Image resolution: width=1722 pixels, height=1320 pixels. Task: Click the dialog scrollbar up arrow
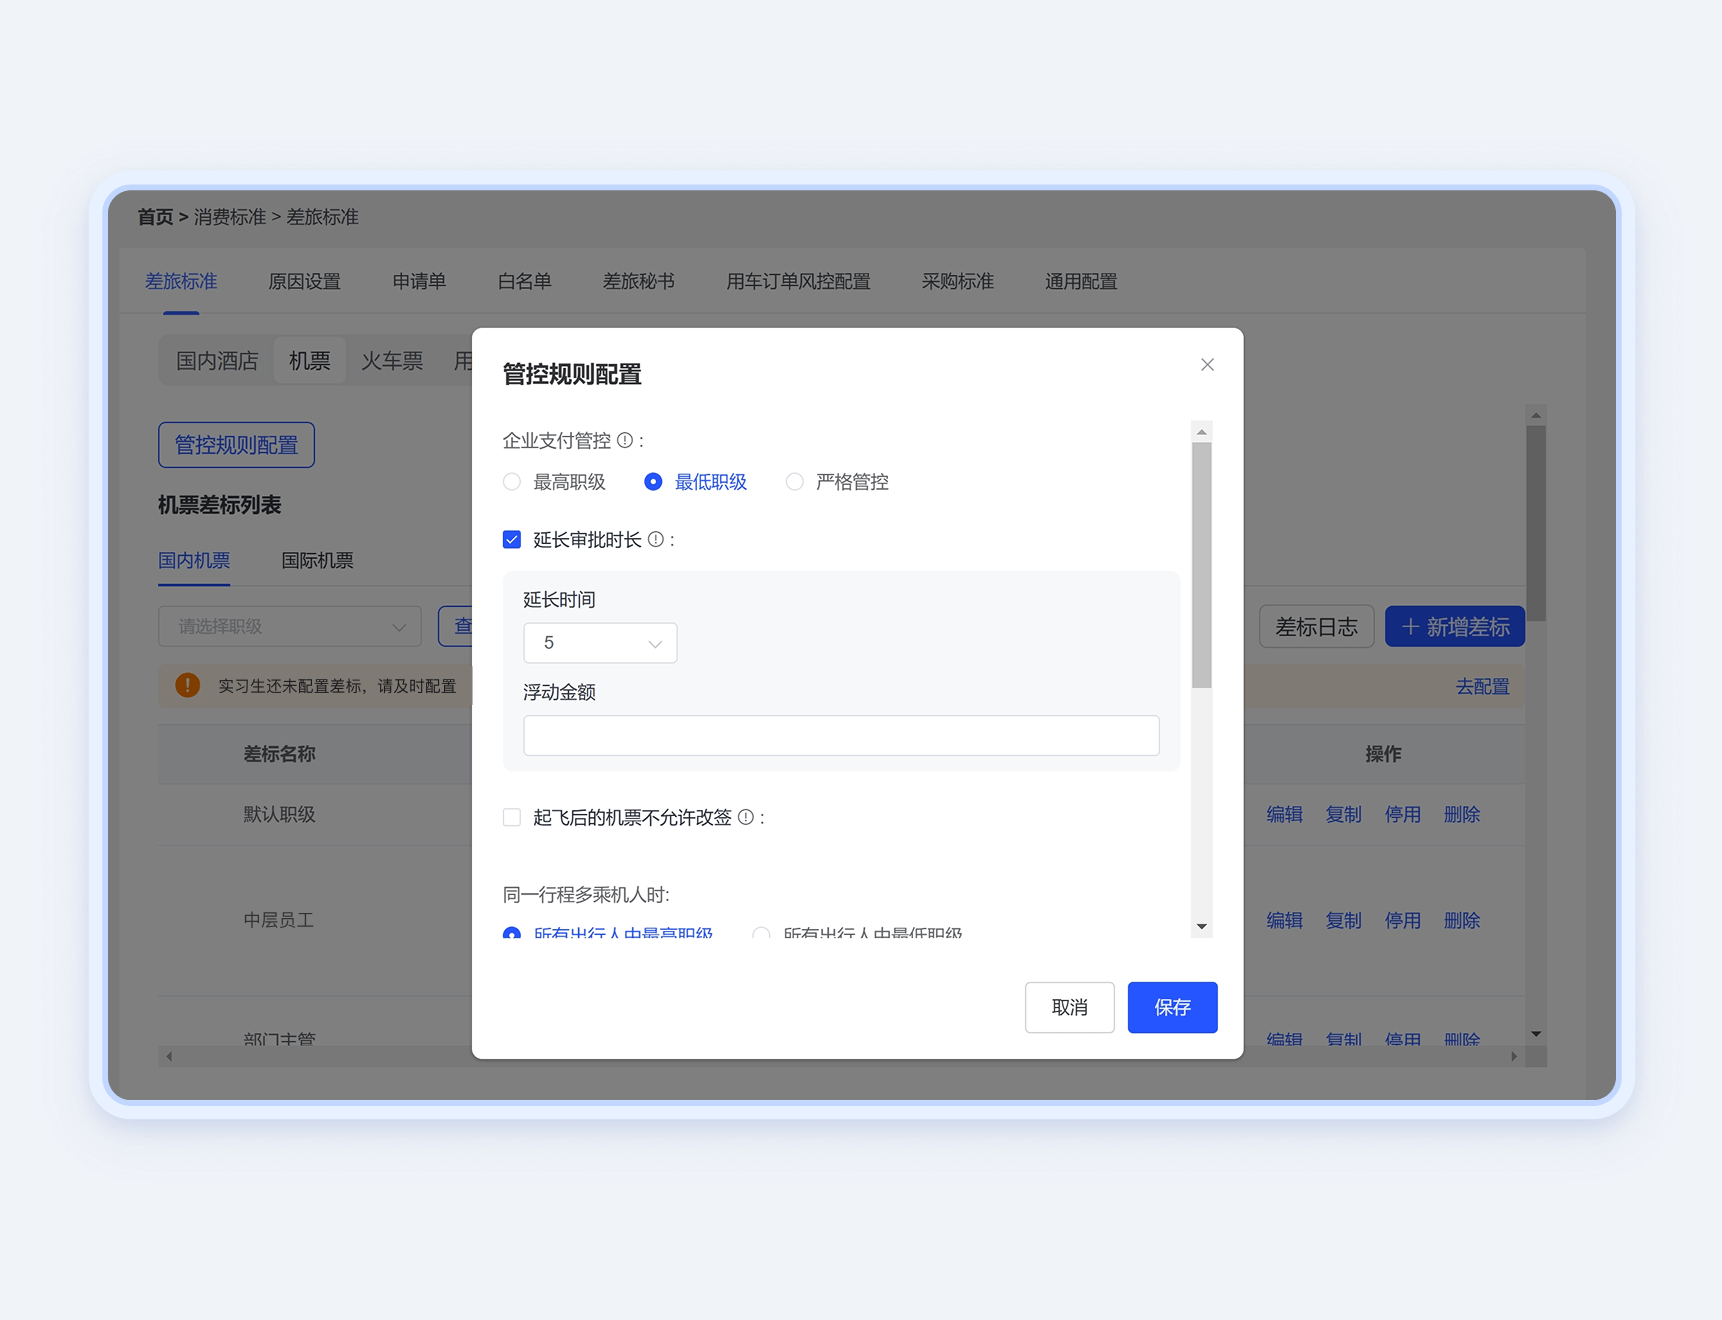[x=1202, y=432]
